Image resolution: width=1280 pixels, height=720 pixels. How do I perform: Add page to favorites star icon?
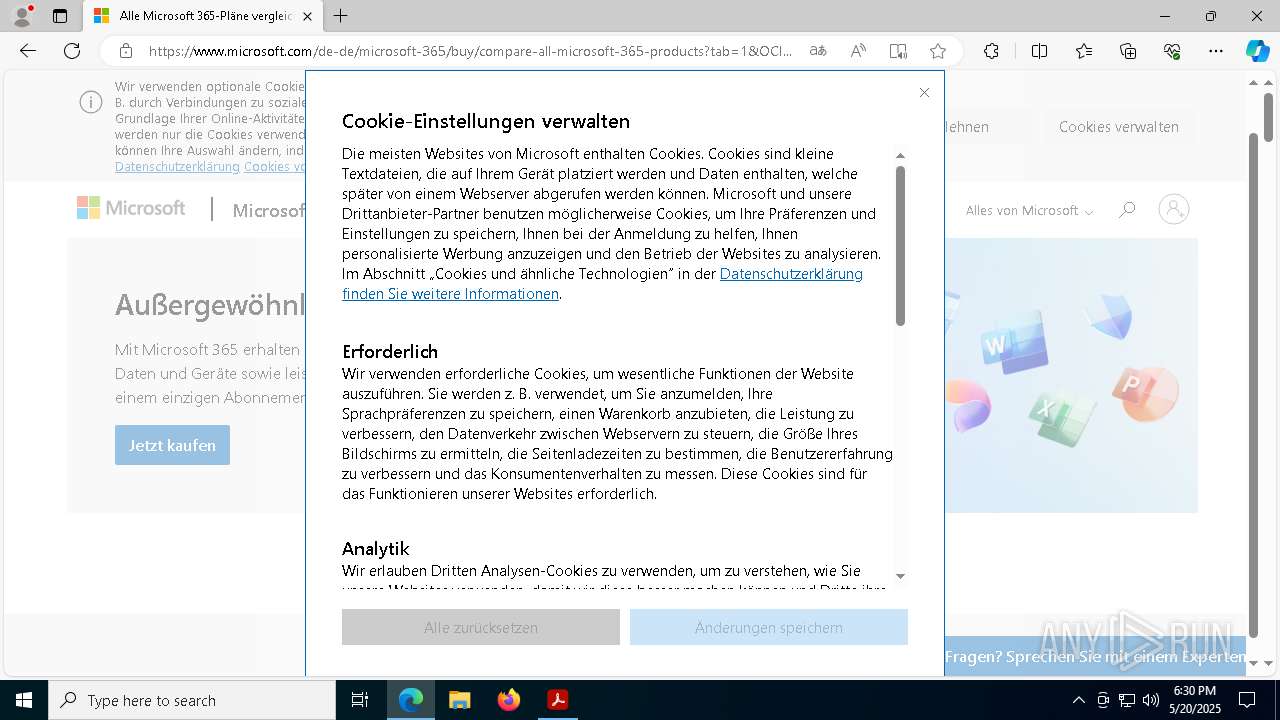point(937,51)
